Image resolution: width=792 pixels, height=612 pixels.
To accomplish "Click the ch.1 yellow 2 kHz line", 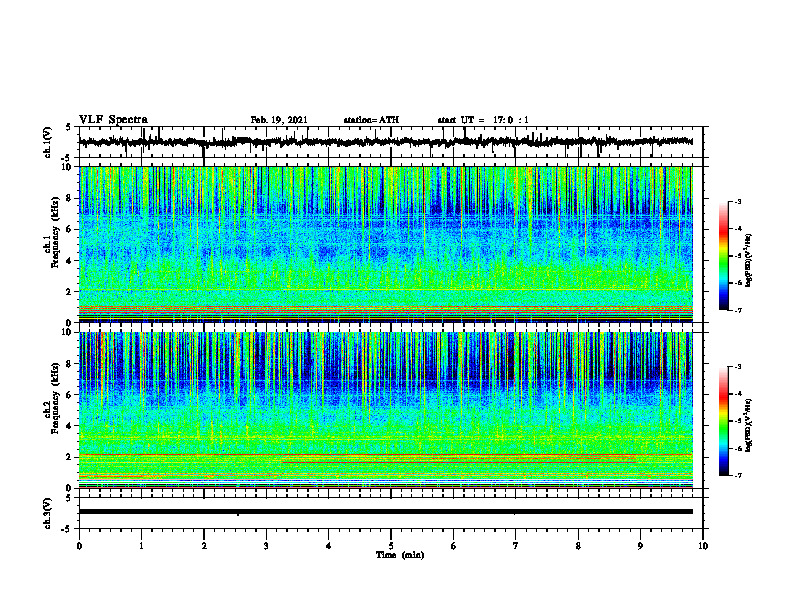I will pyautogui.click(x=386, y=289).
